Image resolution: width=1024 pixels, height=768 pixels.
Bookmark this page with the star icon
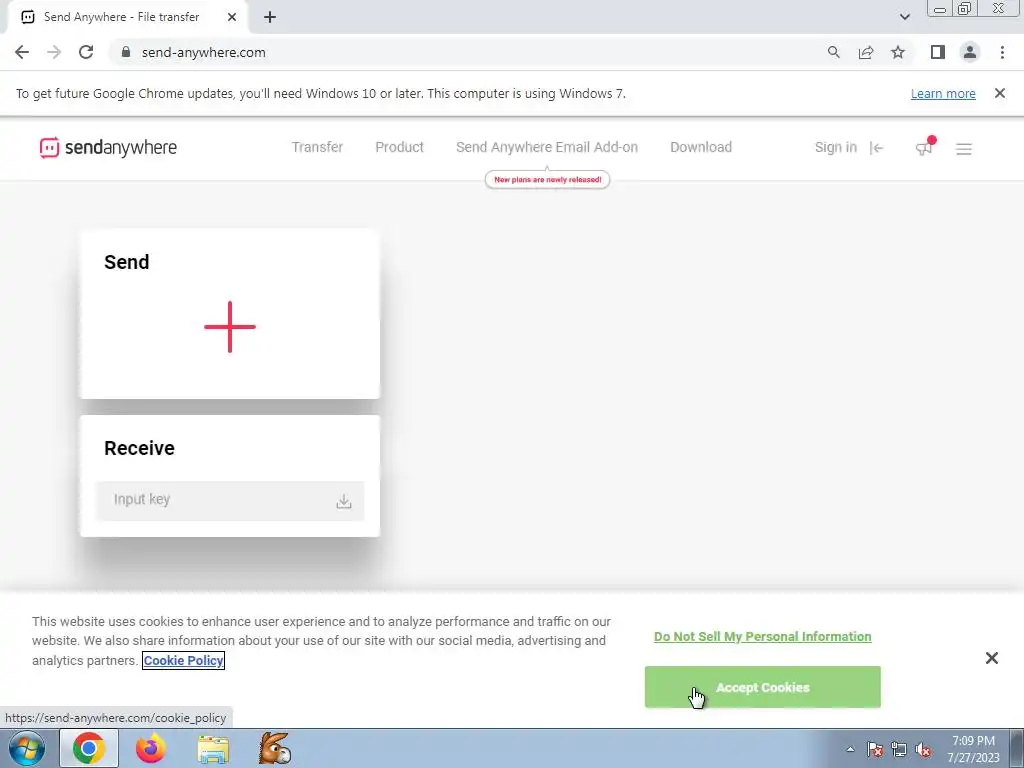(x=898, y=52)
